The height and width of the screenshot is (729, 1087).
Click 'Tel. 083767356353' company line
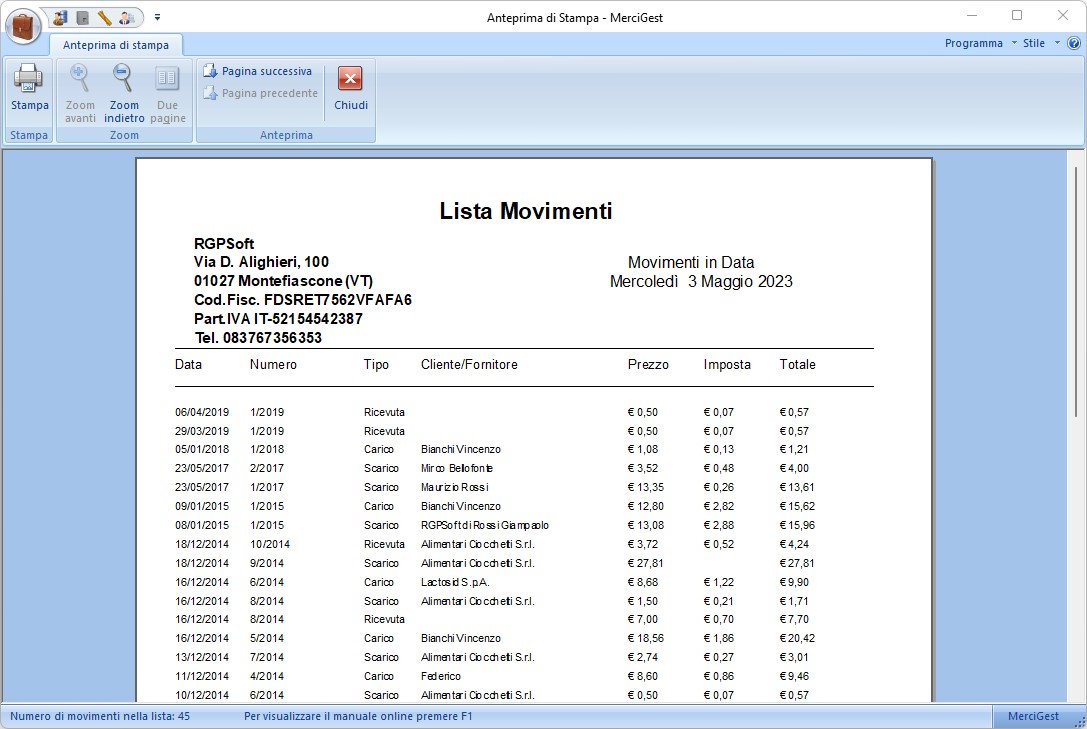(259, 337)
